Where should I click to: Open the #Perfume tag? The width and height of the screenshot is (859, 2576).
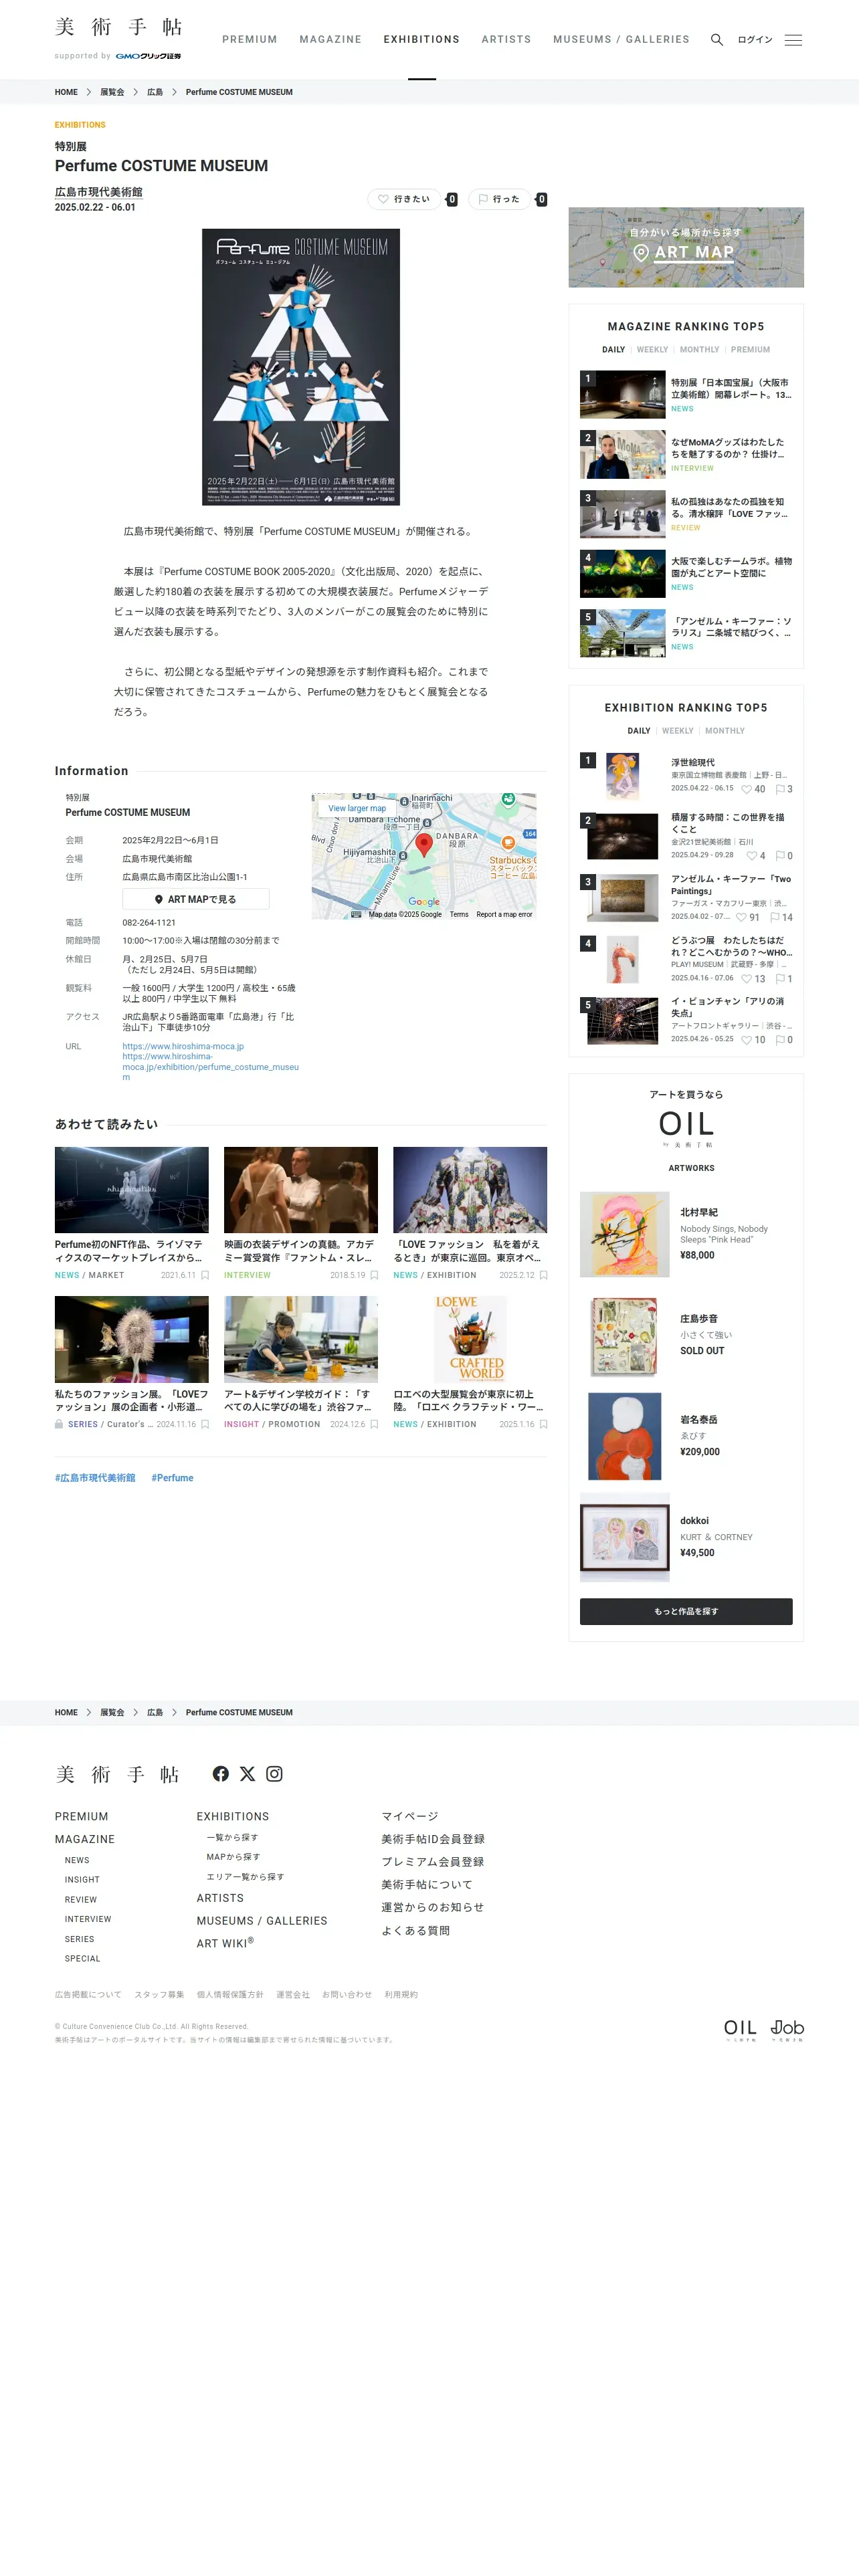tap(172, 1478)
